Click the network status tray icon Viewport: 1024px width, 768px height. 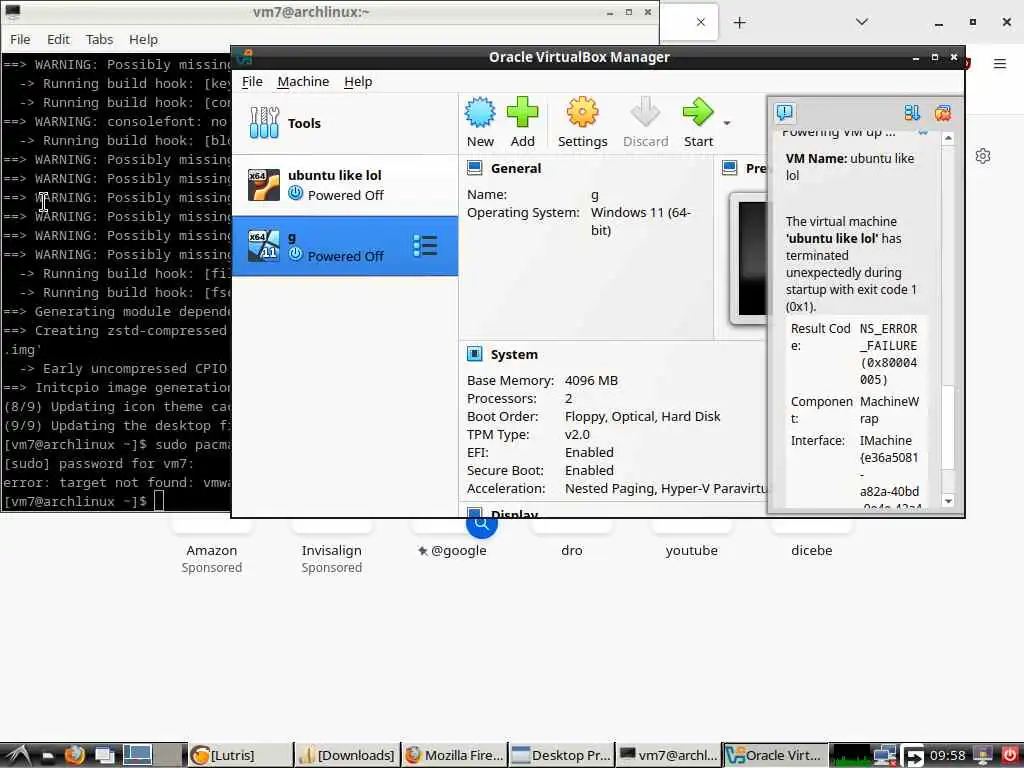pyautogui.click(x=885, y=756)
